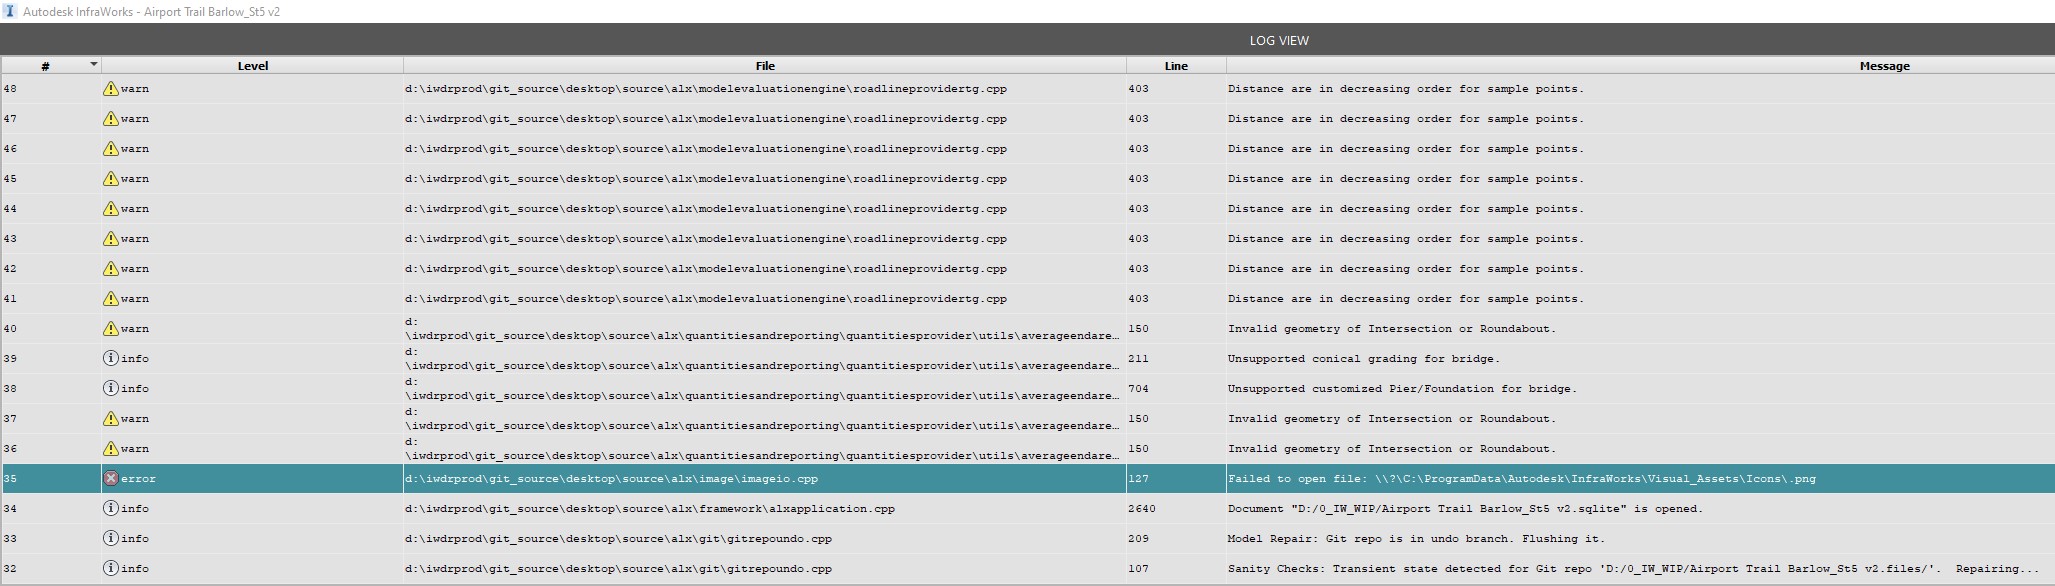Select roadlineprovidertg.cpp path in row 42
This screenshot has width=2055, height=586.
[706, 268]
